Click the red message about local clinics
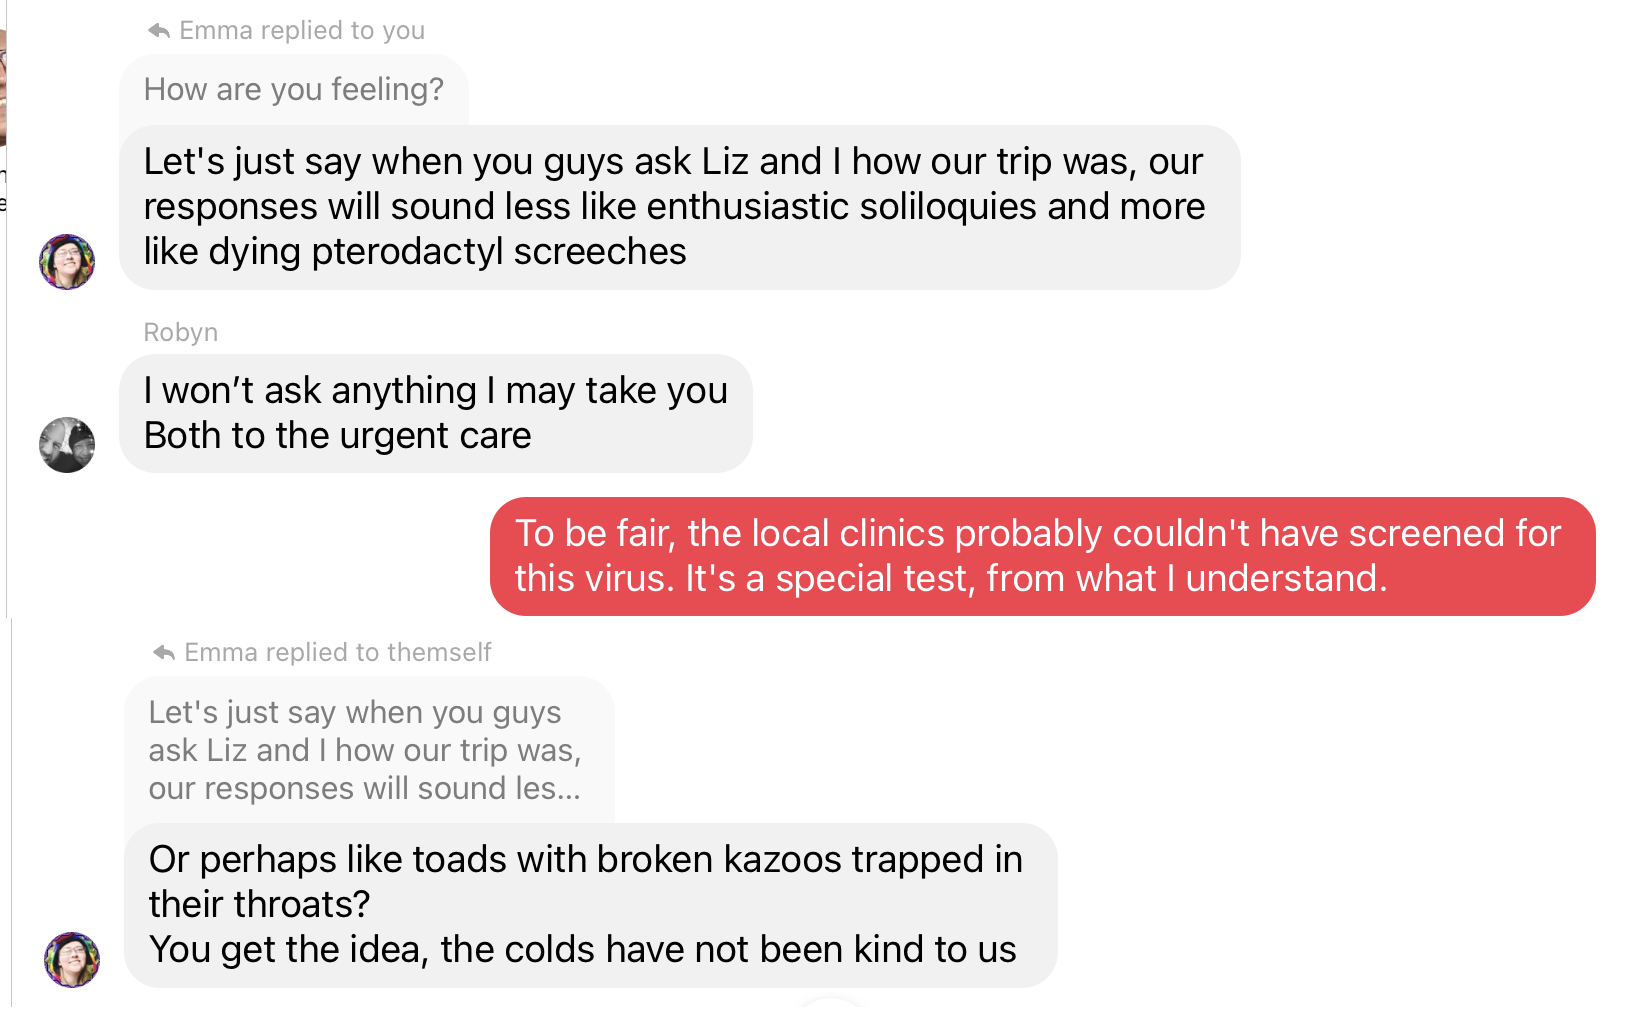This screenshot has height=1013, width=1644. tap(1041, 556)
